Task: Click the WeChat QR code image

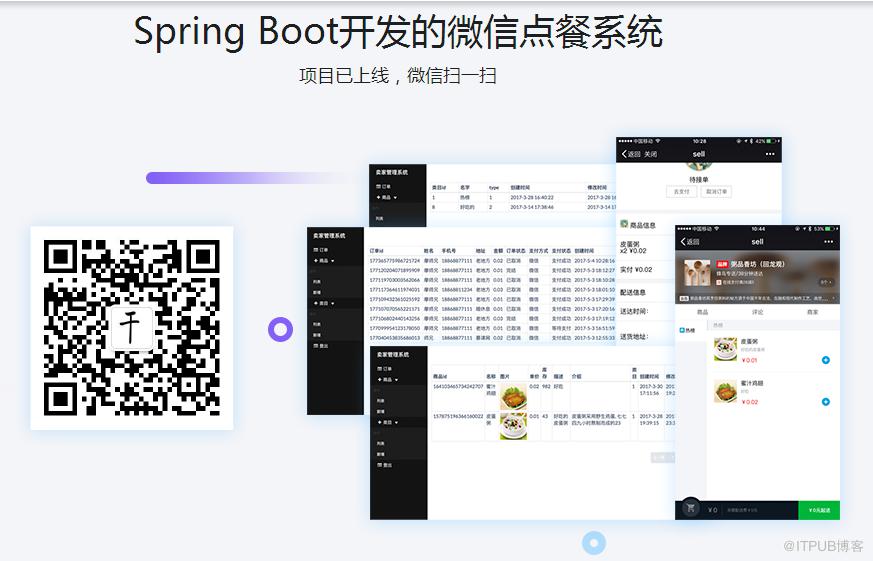Action: click(x=132, y=328)
